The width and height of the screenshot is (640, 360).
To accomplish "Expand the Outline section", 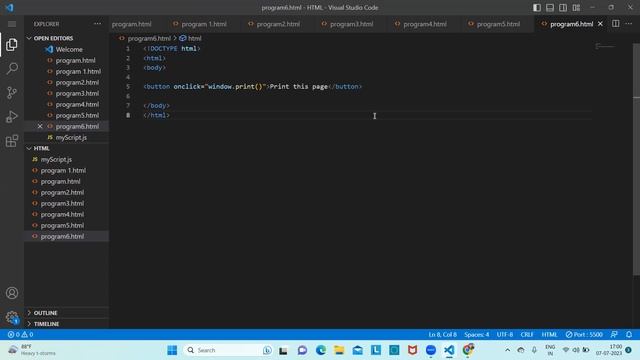I will (66, 313).
